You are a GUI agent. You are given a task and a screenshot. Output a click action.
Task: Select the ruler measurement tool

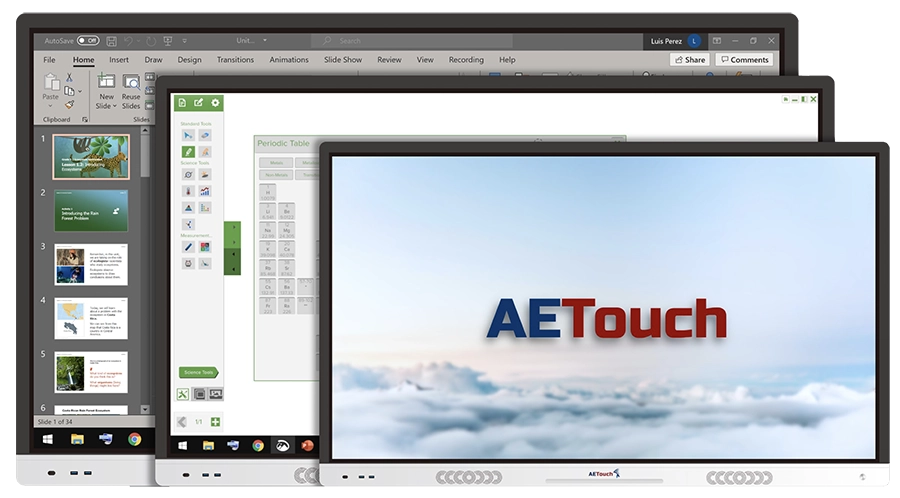tap(188, 247)
